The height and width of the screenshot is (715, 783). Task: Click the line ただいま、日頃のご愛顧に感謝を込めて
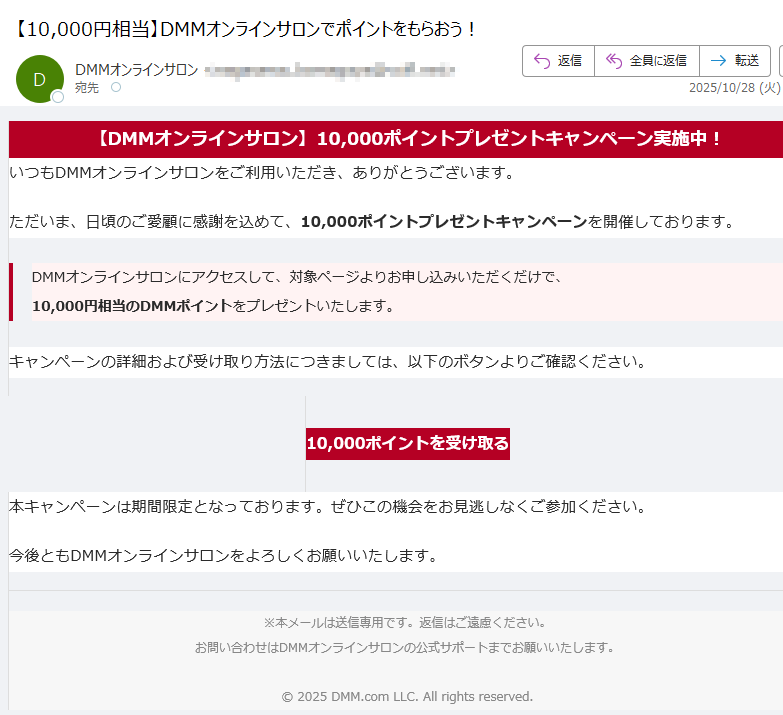tap(372, 221)
